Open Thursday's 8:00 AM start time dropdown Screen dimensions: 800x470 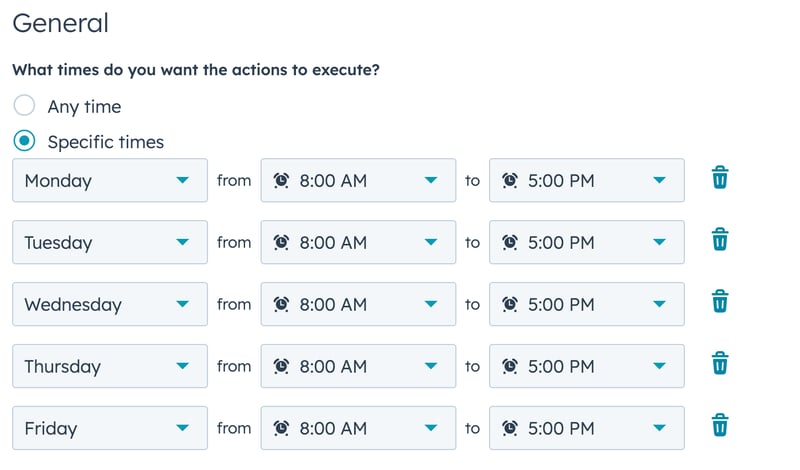(357, 367)
